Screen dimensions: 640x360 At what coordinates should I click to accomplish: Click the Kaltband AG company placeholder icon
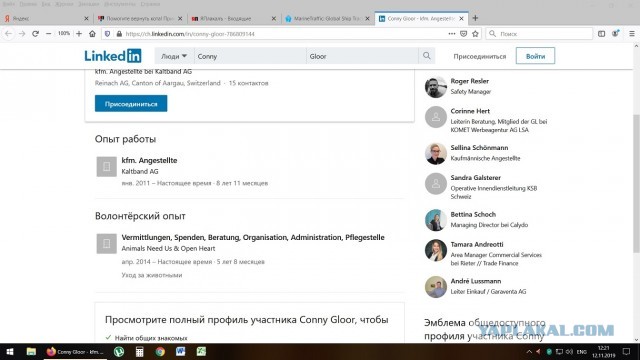coord(107,167)
